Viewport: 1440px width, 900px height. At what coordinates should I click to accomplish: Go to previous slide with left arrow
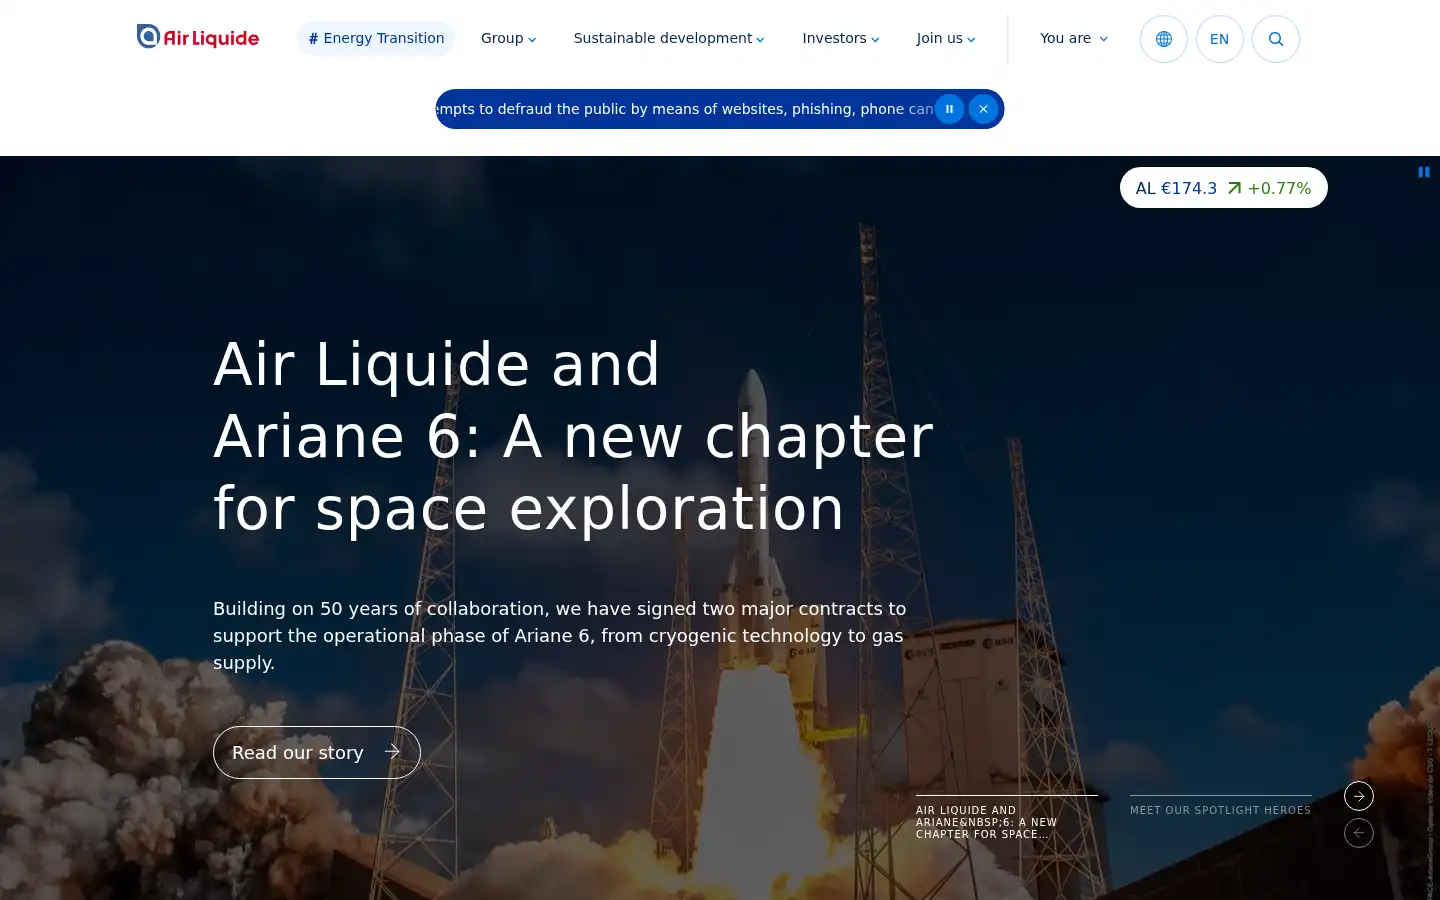(1359, 833)
